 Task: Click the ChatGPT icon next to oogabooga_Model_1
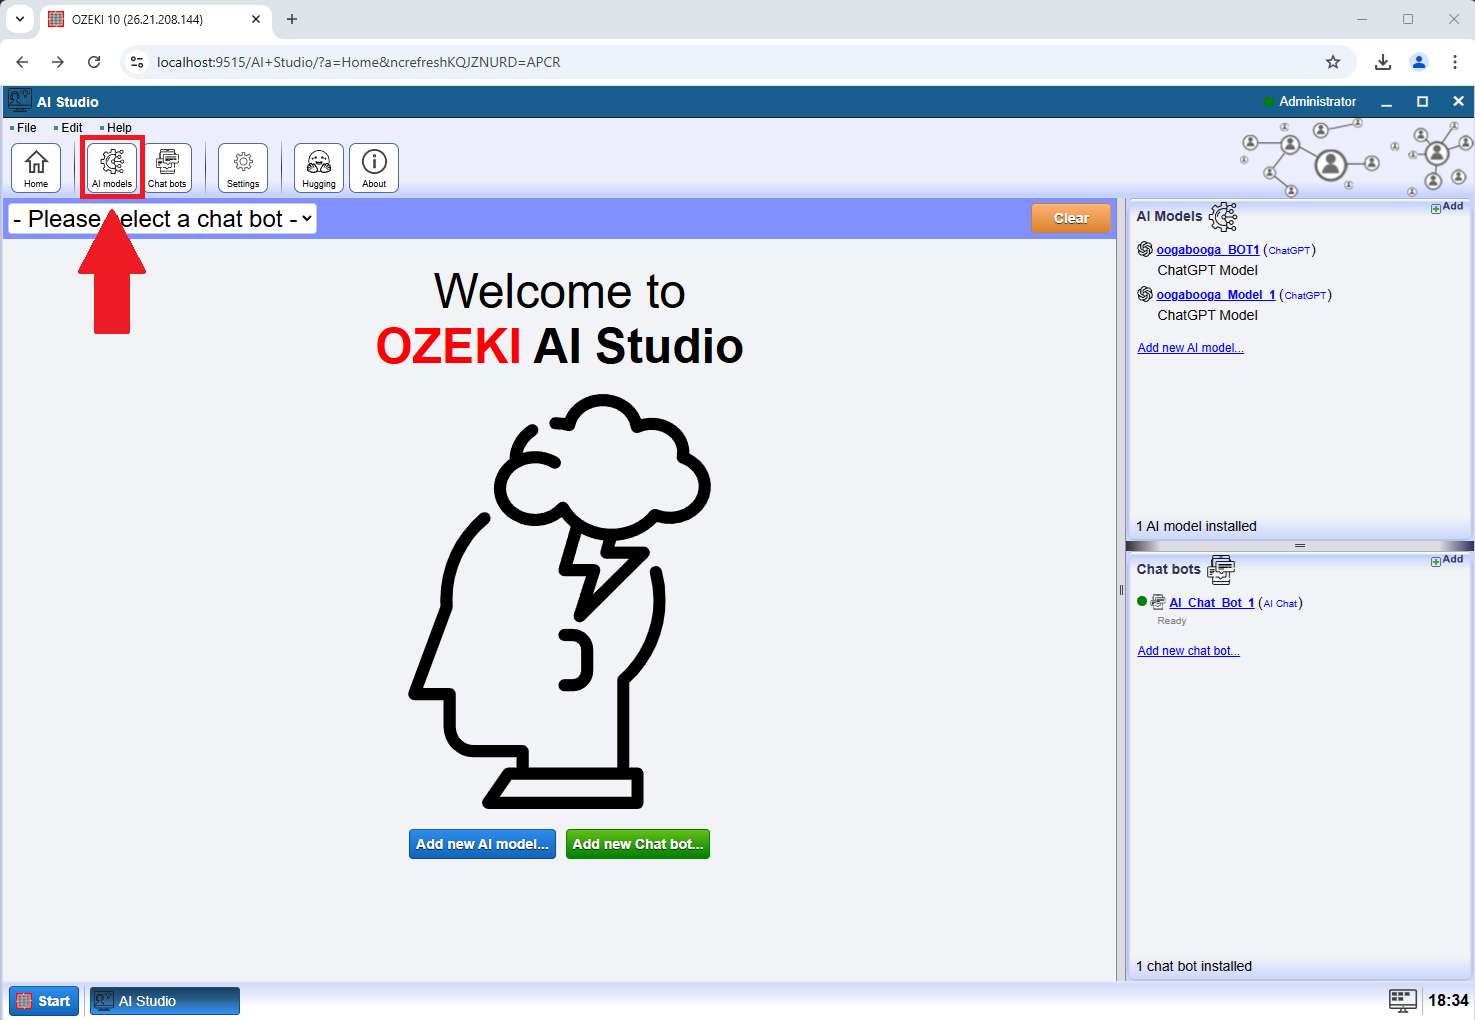tap(1145, 294)
